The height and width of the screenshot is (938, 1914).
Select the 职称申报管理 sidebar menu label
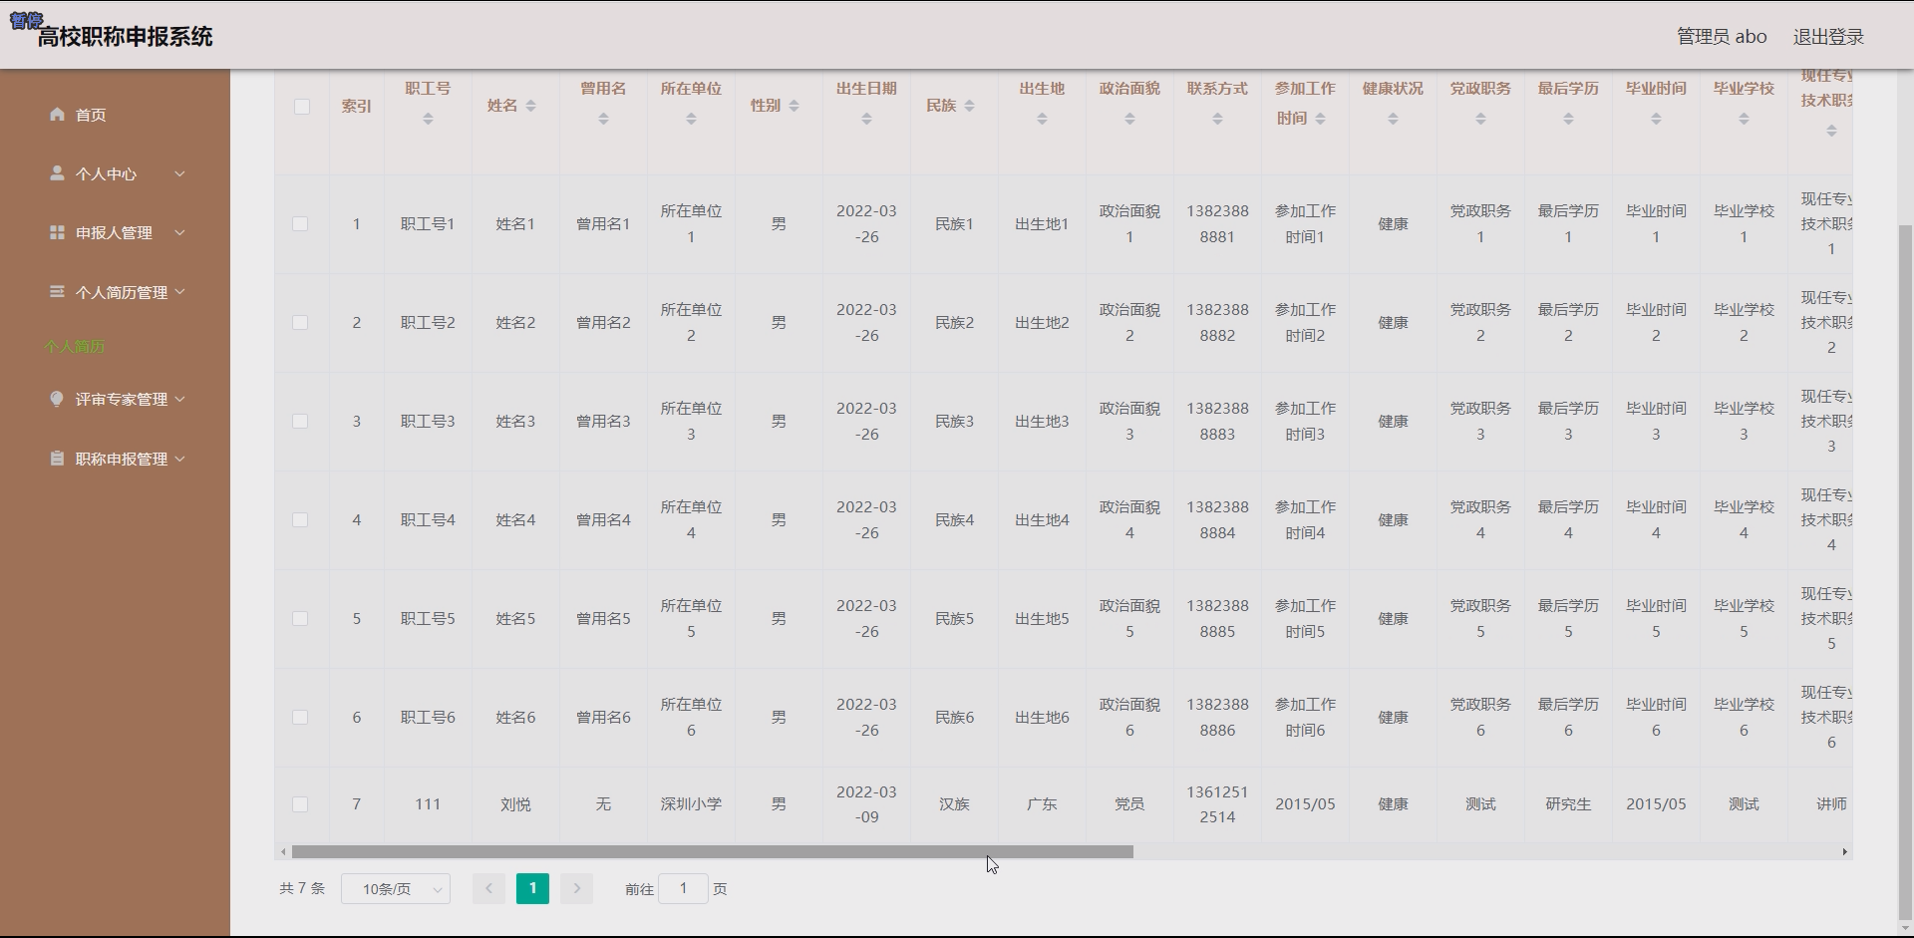pos(122,459)
